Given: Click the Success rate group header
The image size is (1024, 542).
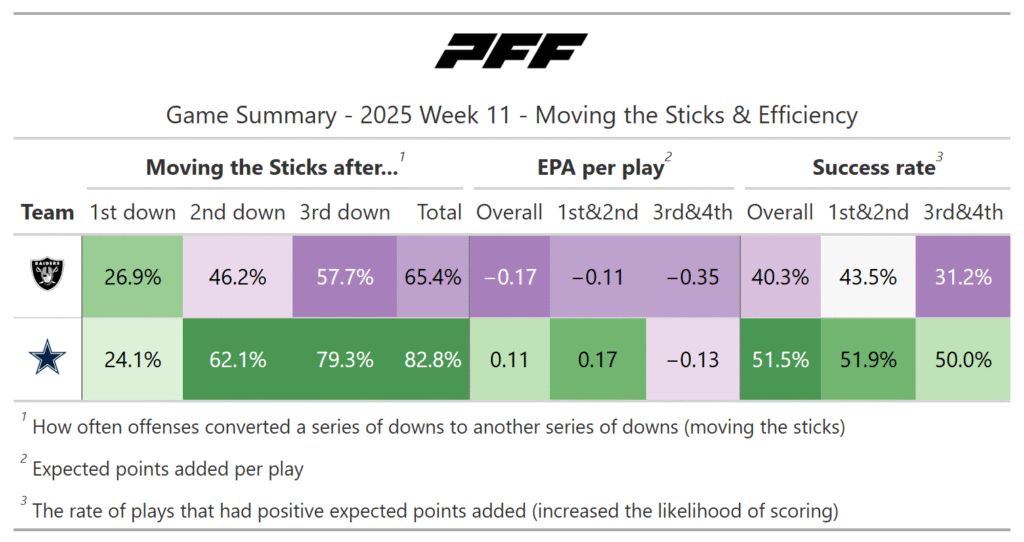Looking at the screenshot, I should pos(872,167).
